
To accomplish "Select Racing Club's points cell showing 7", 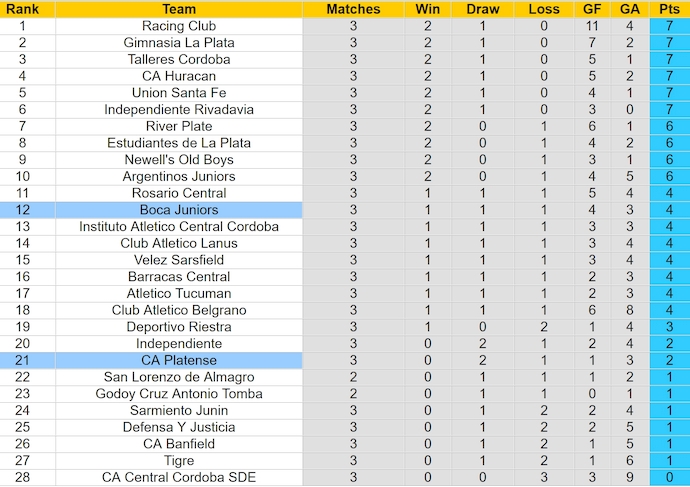I will point(669,26).
